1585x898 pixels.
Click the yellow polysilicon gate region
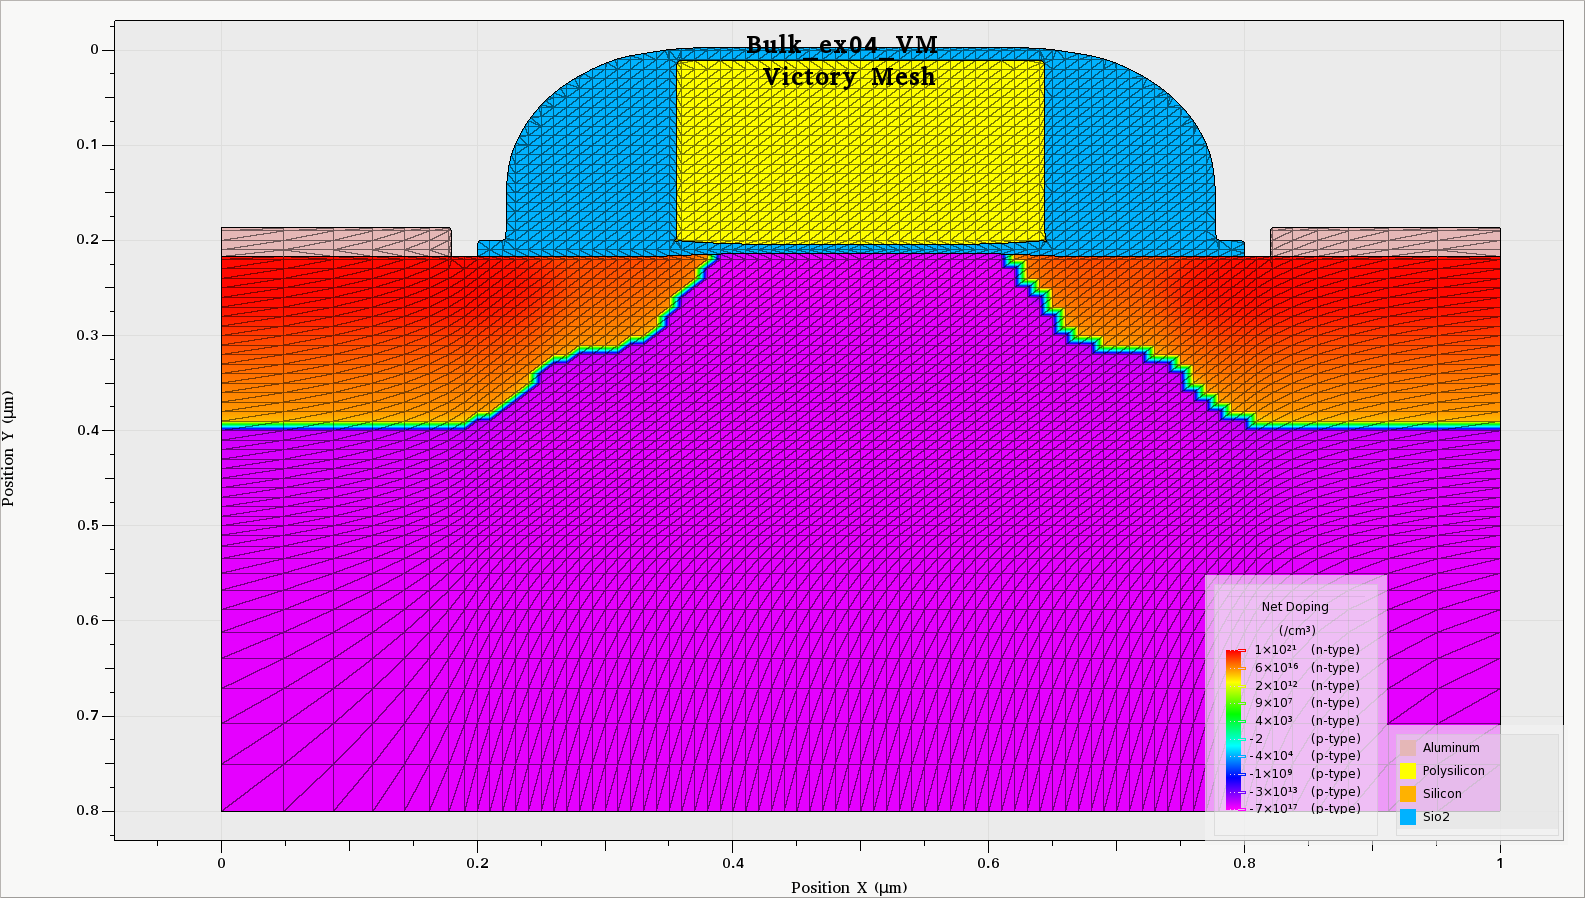pyautogui.click(x=860, y=151)
